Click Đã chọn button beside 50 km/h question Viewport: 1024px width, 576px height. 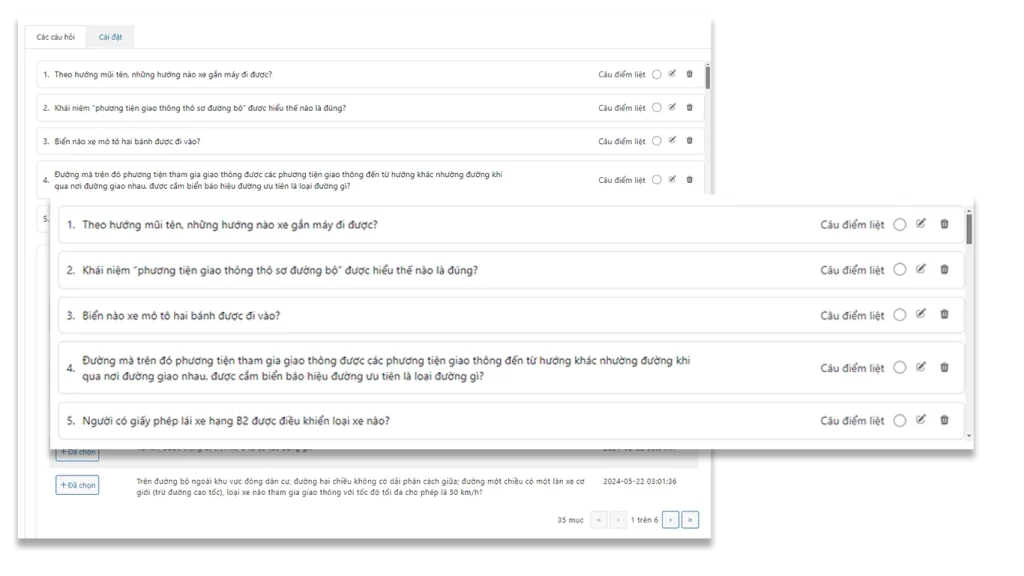tap(77, 485)
